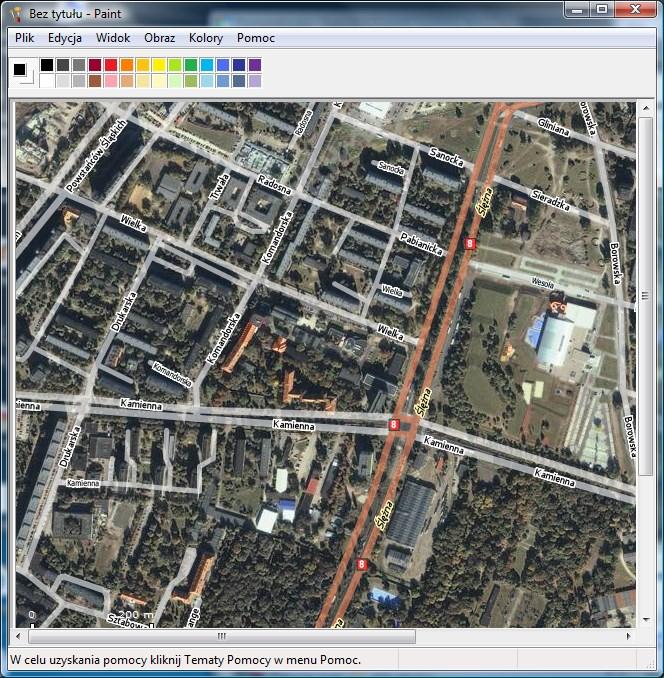
Task: Click the horizontal scrollbar left arrow
Action: [x=19, y=636]
